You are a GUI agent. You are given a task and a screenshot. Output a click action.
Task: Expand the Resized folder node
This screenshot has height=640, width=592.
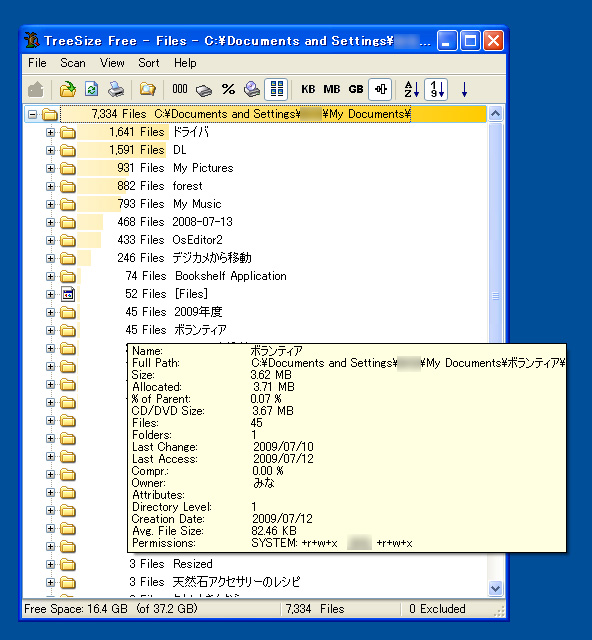(x=50, y=564)
